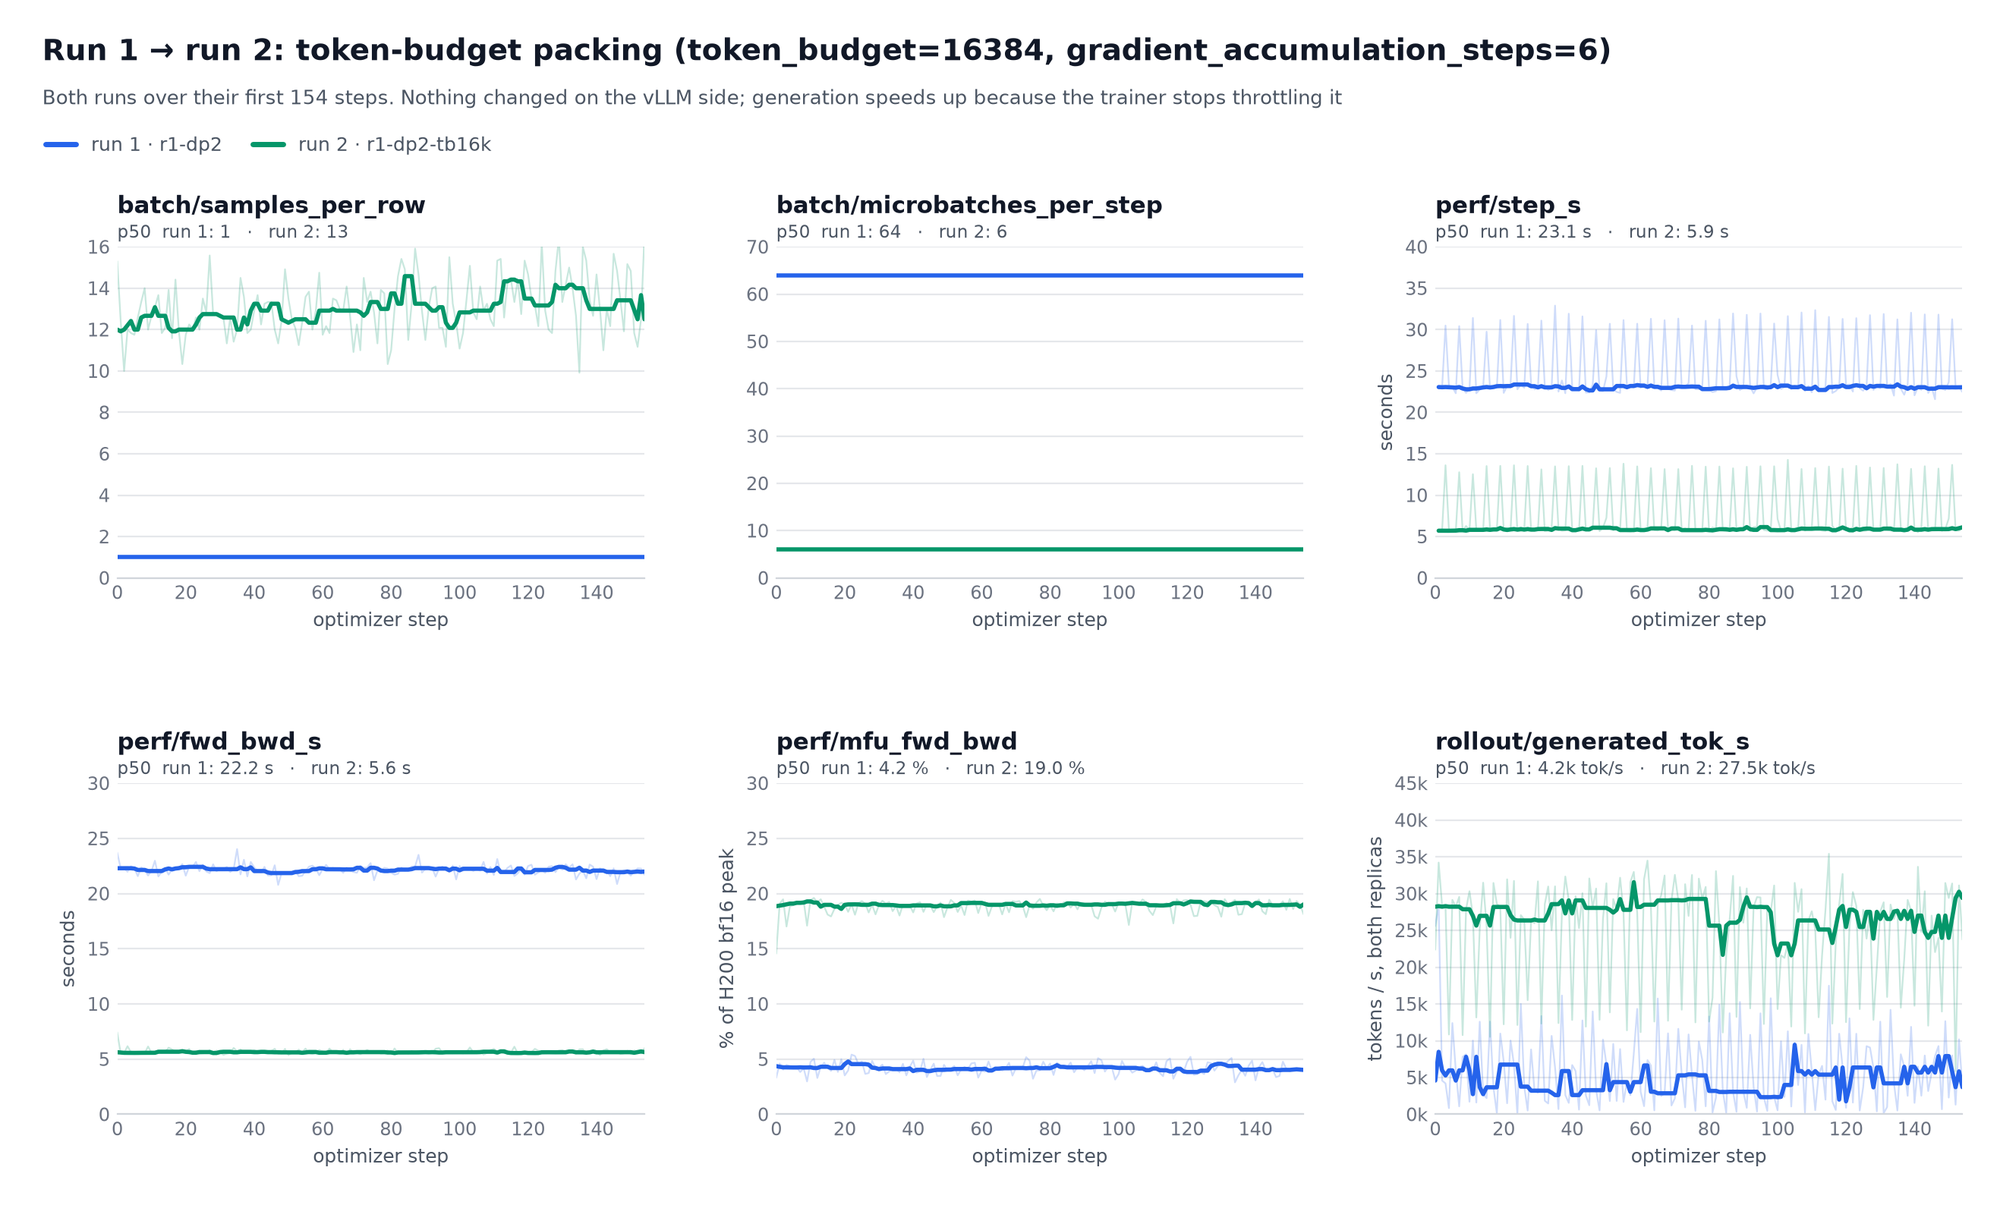Click the '16' y-axis tick on batch/samples_per_row

98,247
